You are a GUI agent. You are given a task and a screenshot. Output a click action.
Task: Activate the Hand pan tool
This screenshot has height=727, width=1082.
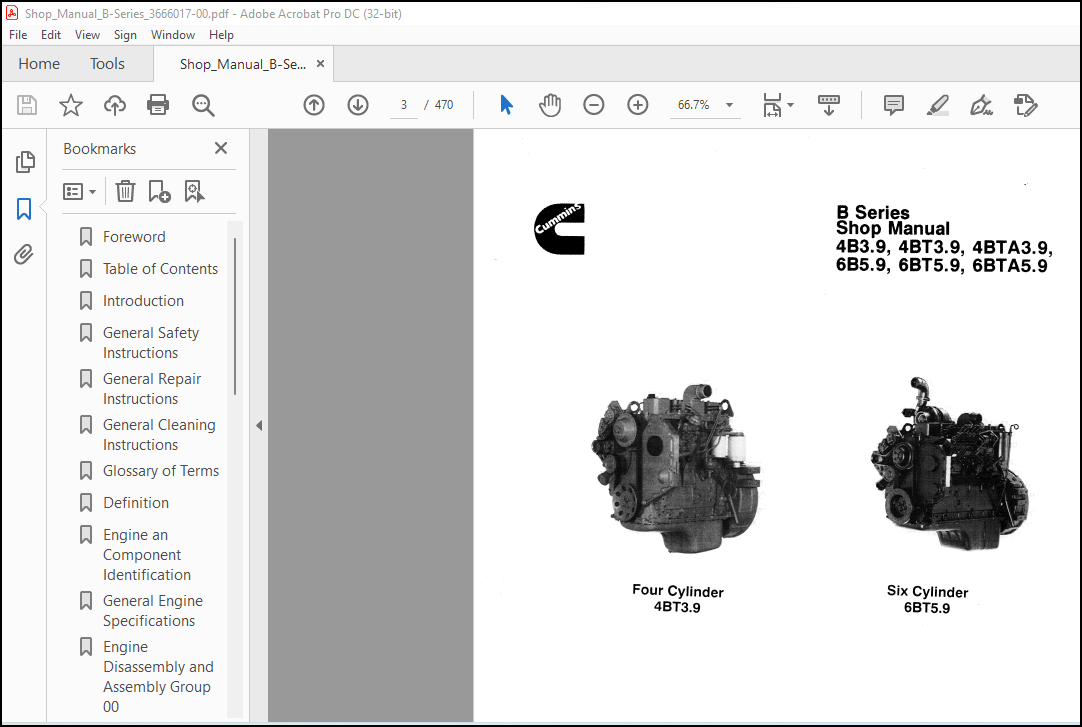(550, 105)
